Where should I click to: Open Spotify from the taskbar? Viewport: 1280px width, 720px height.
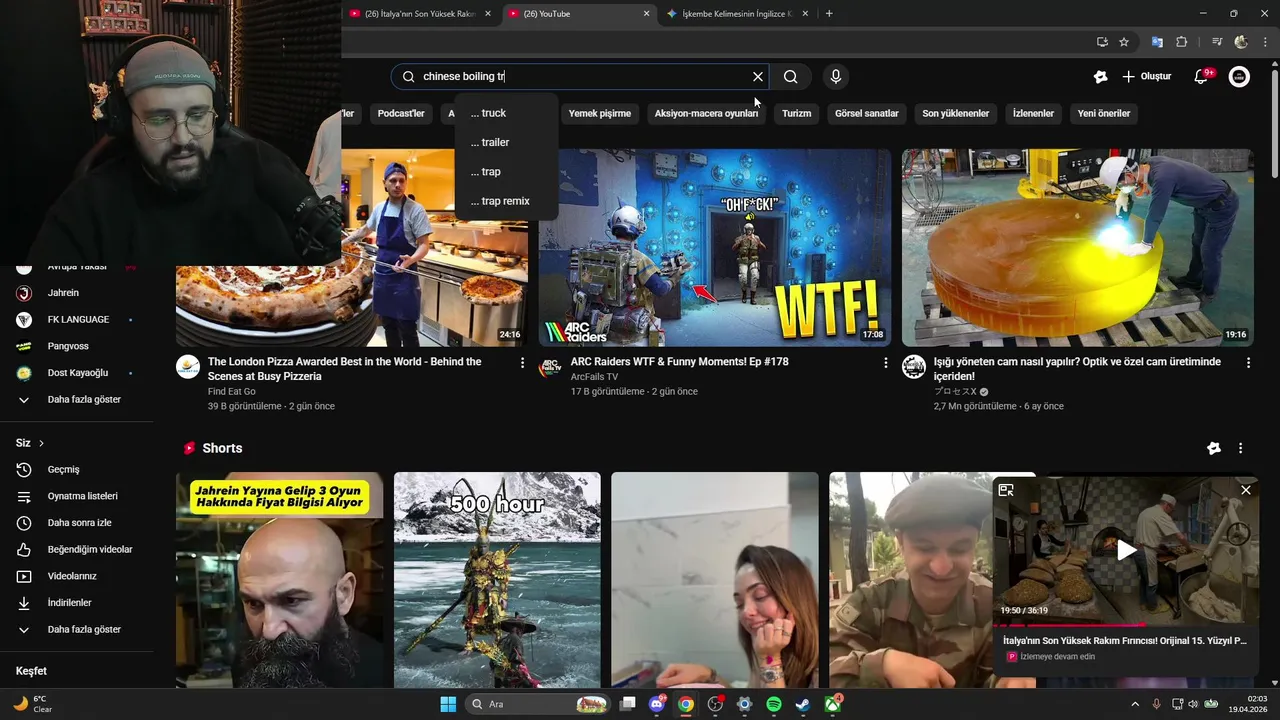click(x=774, y=704)
